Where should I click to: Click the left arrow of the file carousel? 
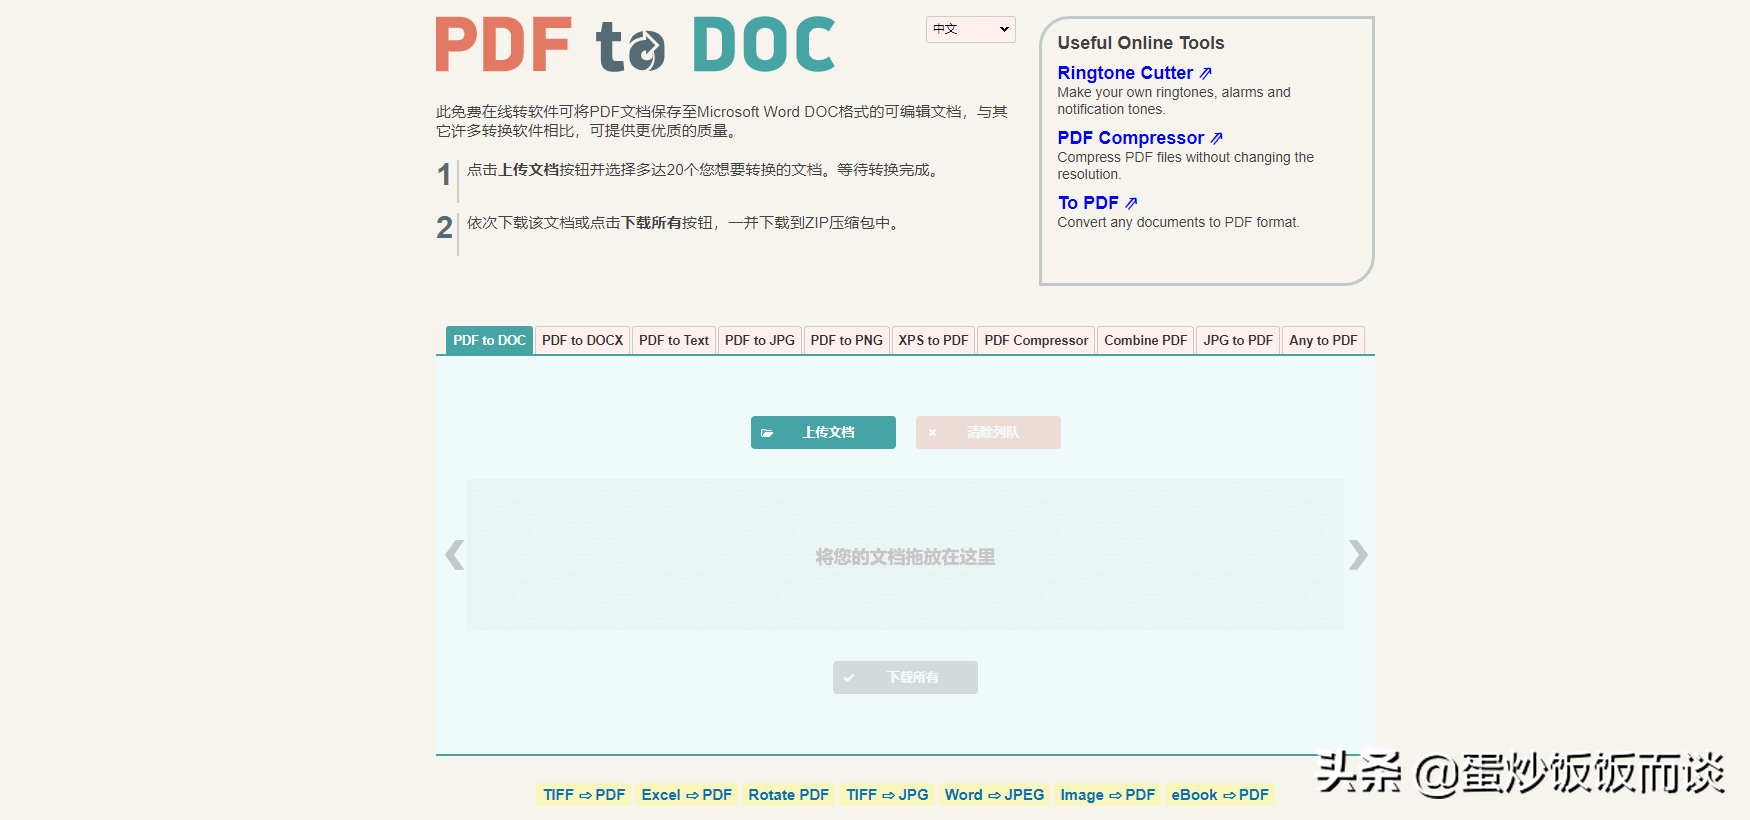[x=455, y=554]
